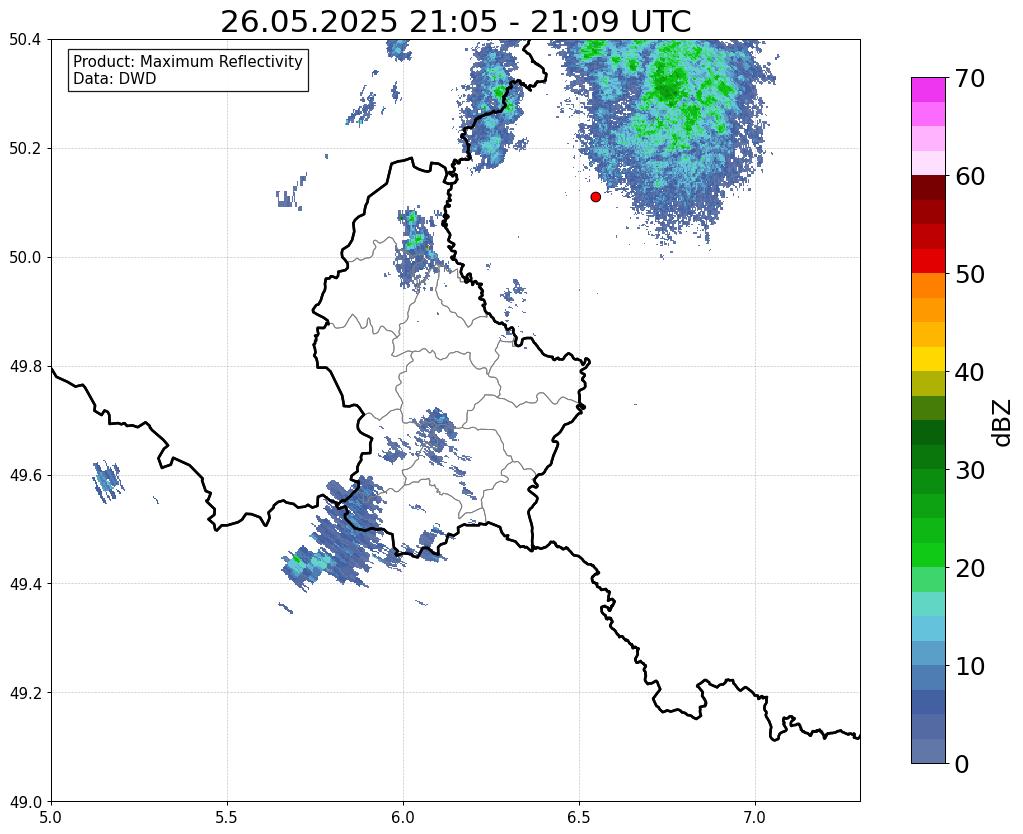1023x834 pixels.
Task: Click latitude axis label 49.0
Action: (25, 802)
